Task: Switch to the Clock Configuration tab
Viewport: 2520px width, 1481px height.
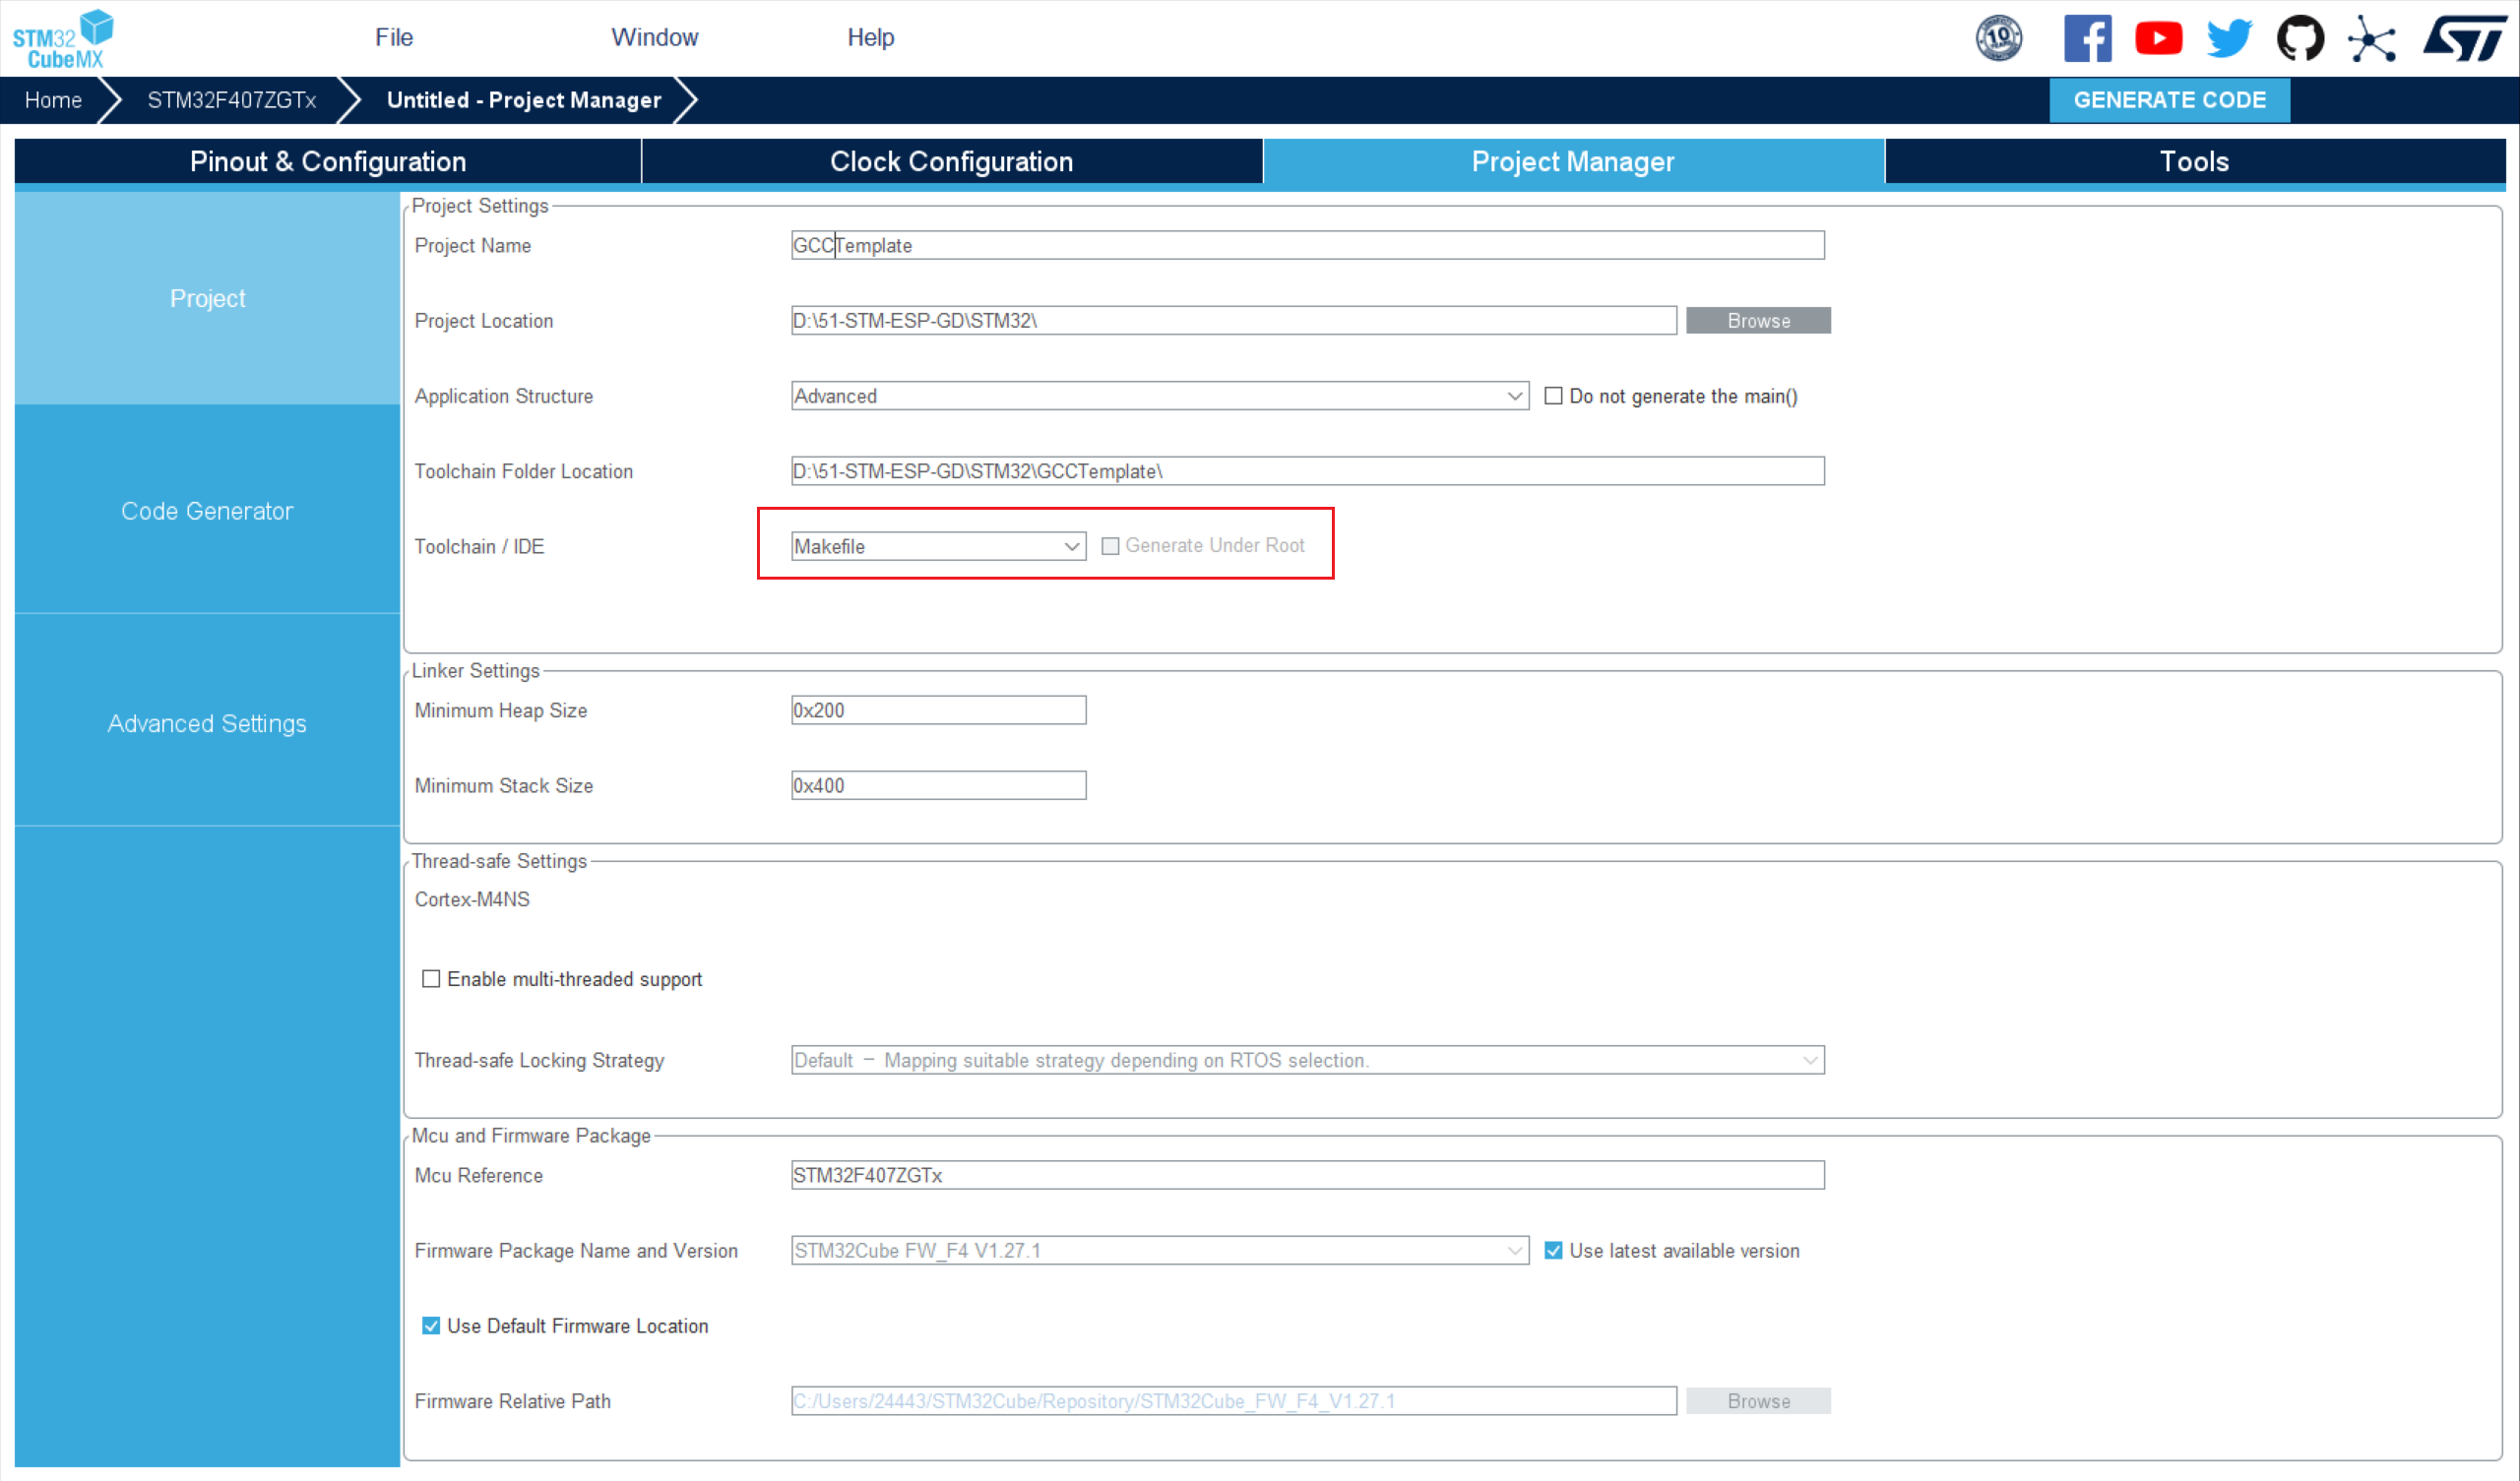Action: [951, 162]
